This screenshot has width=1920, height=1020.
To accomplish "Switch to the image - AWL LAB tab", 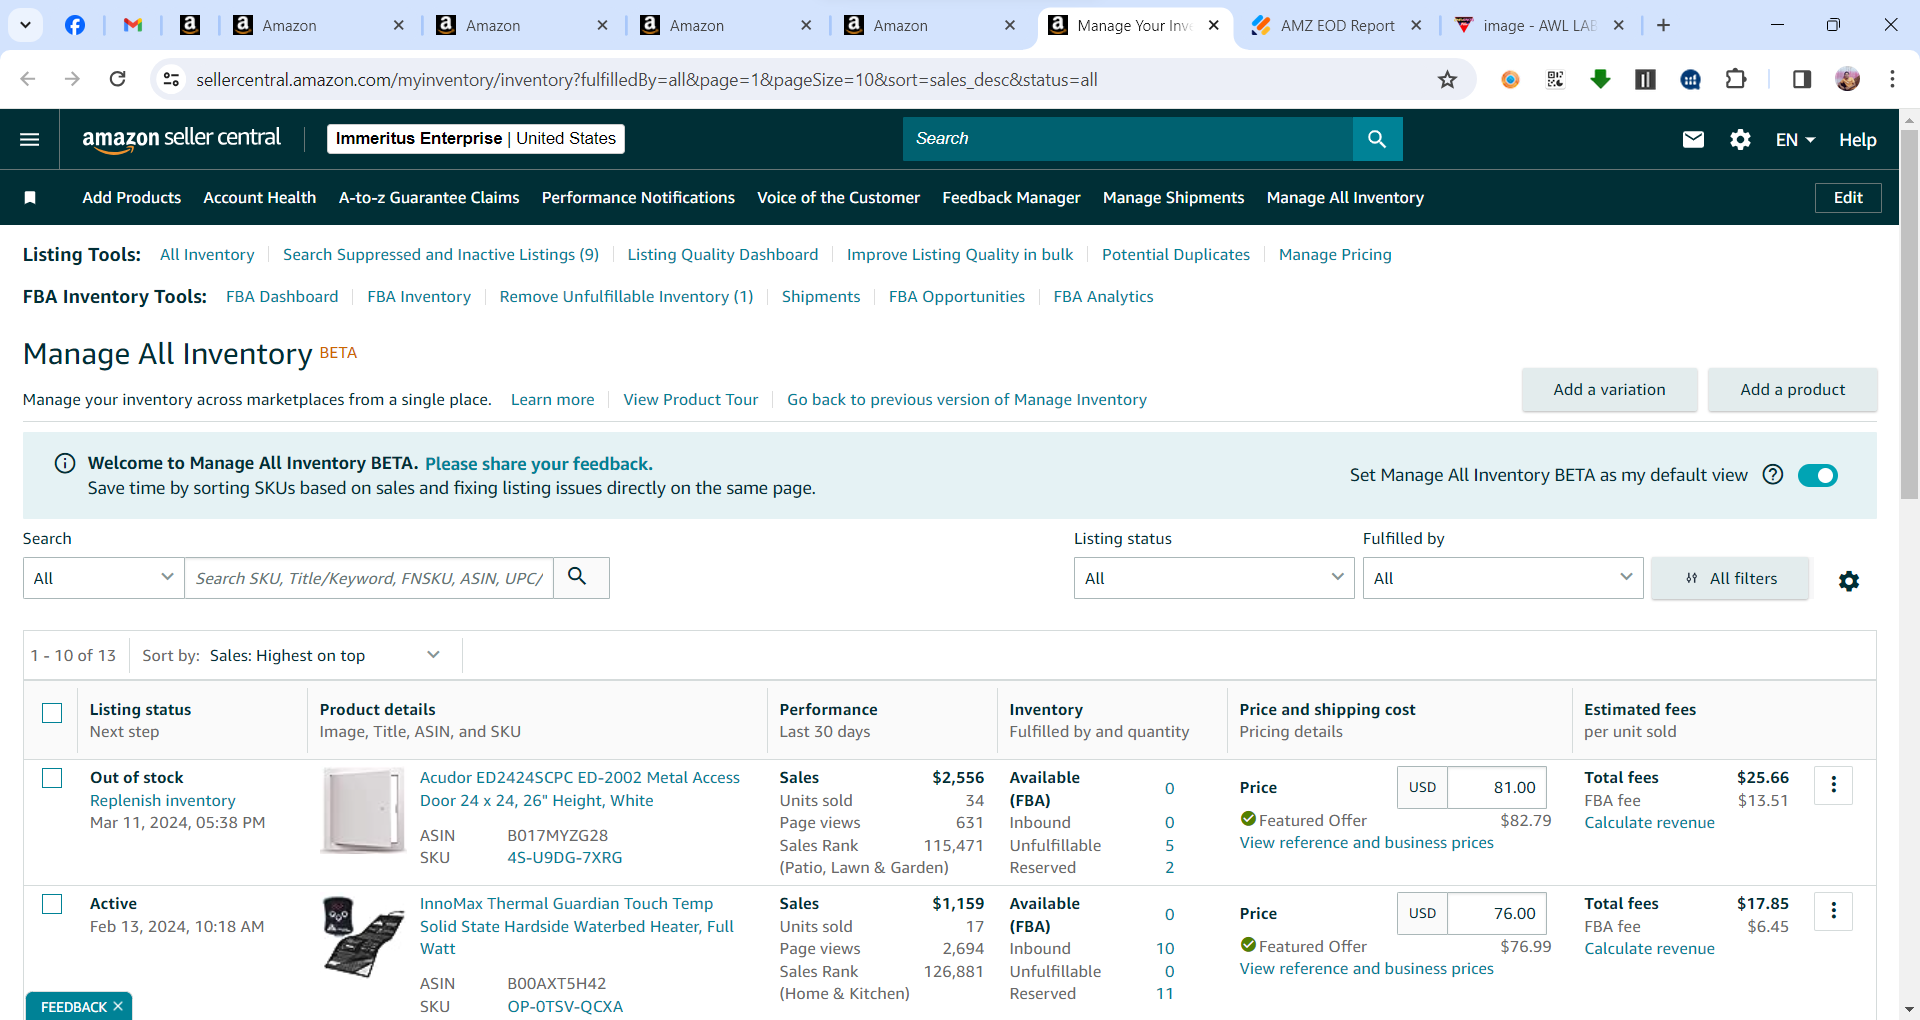I will pyautogui.click(x=1538, y=26).
